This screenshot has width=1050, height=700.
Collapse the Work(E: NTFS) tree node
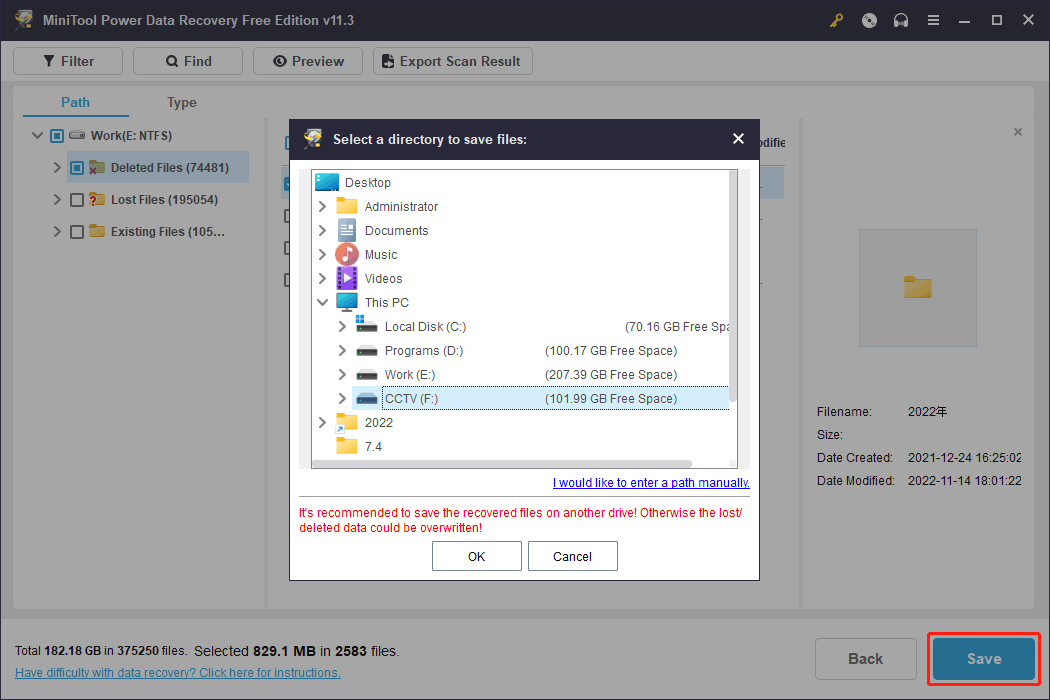[38, 135]
